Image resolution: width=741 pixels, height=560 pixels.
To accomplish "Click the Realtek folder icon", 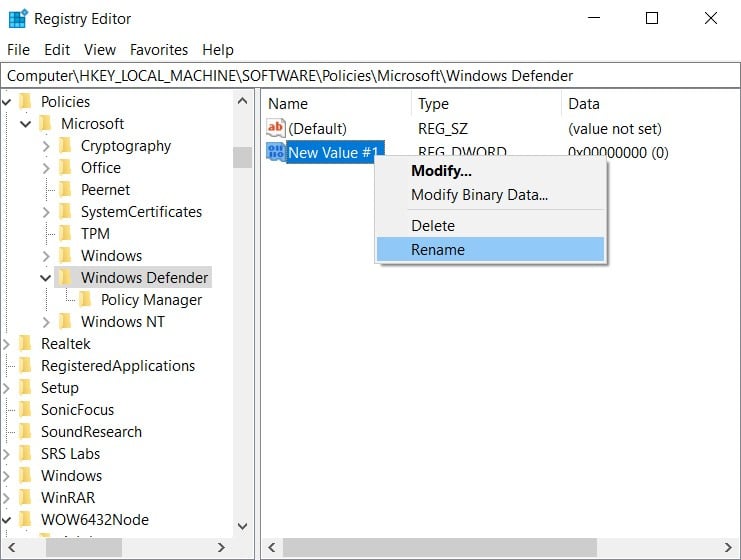I will click(26, 343).
